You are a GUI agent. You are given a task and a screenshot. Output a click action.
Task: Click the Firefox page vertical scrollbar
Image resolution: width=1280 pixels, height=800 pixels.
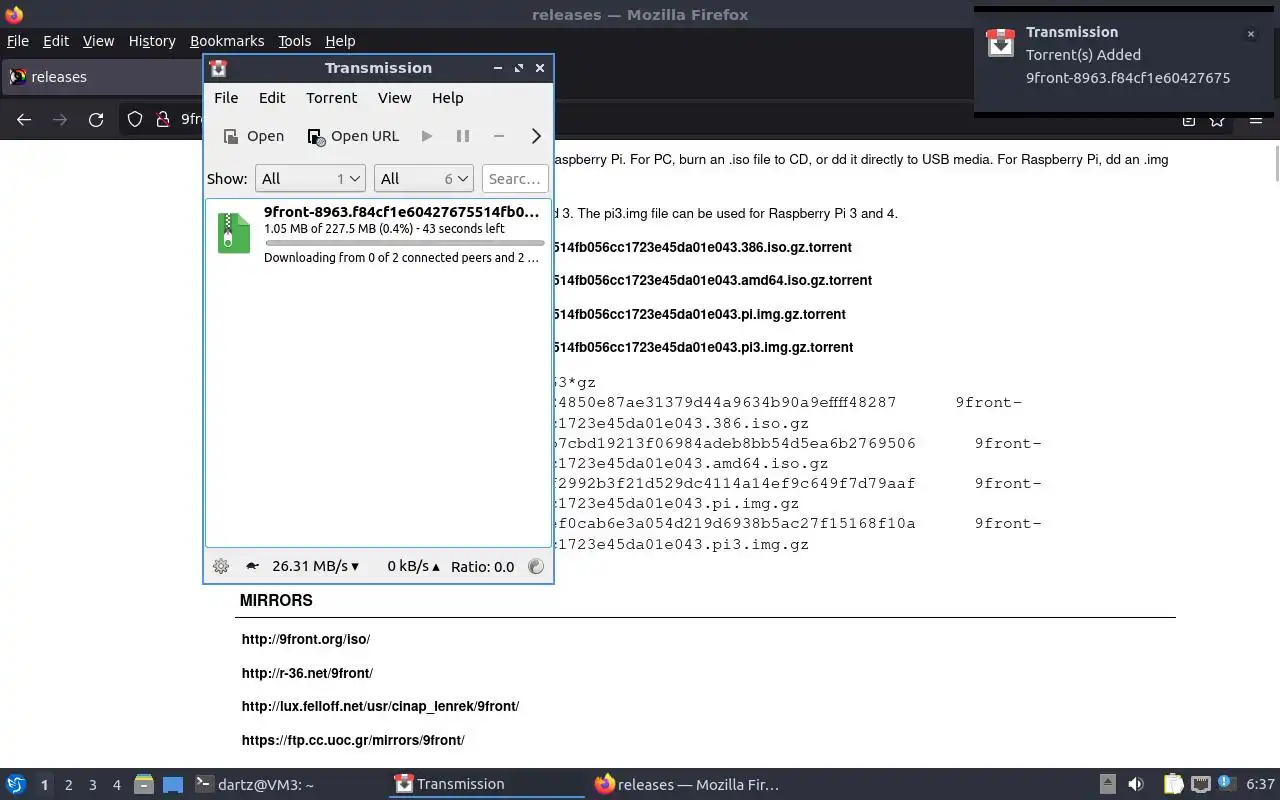(x=1276, y=163)
